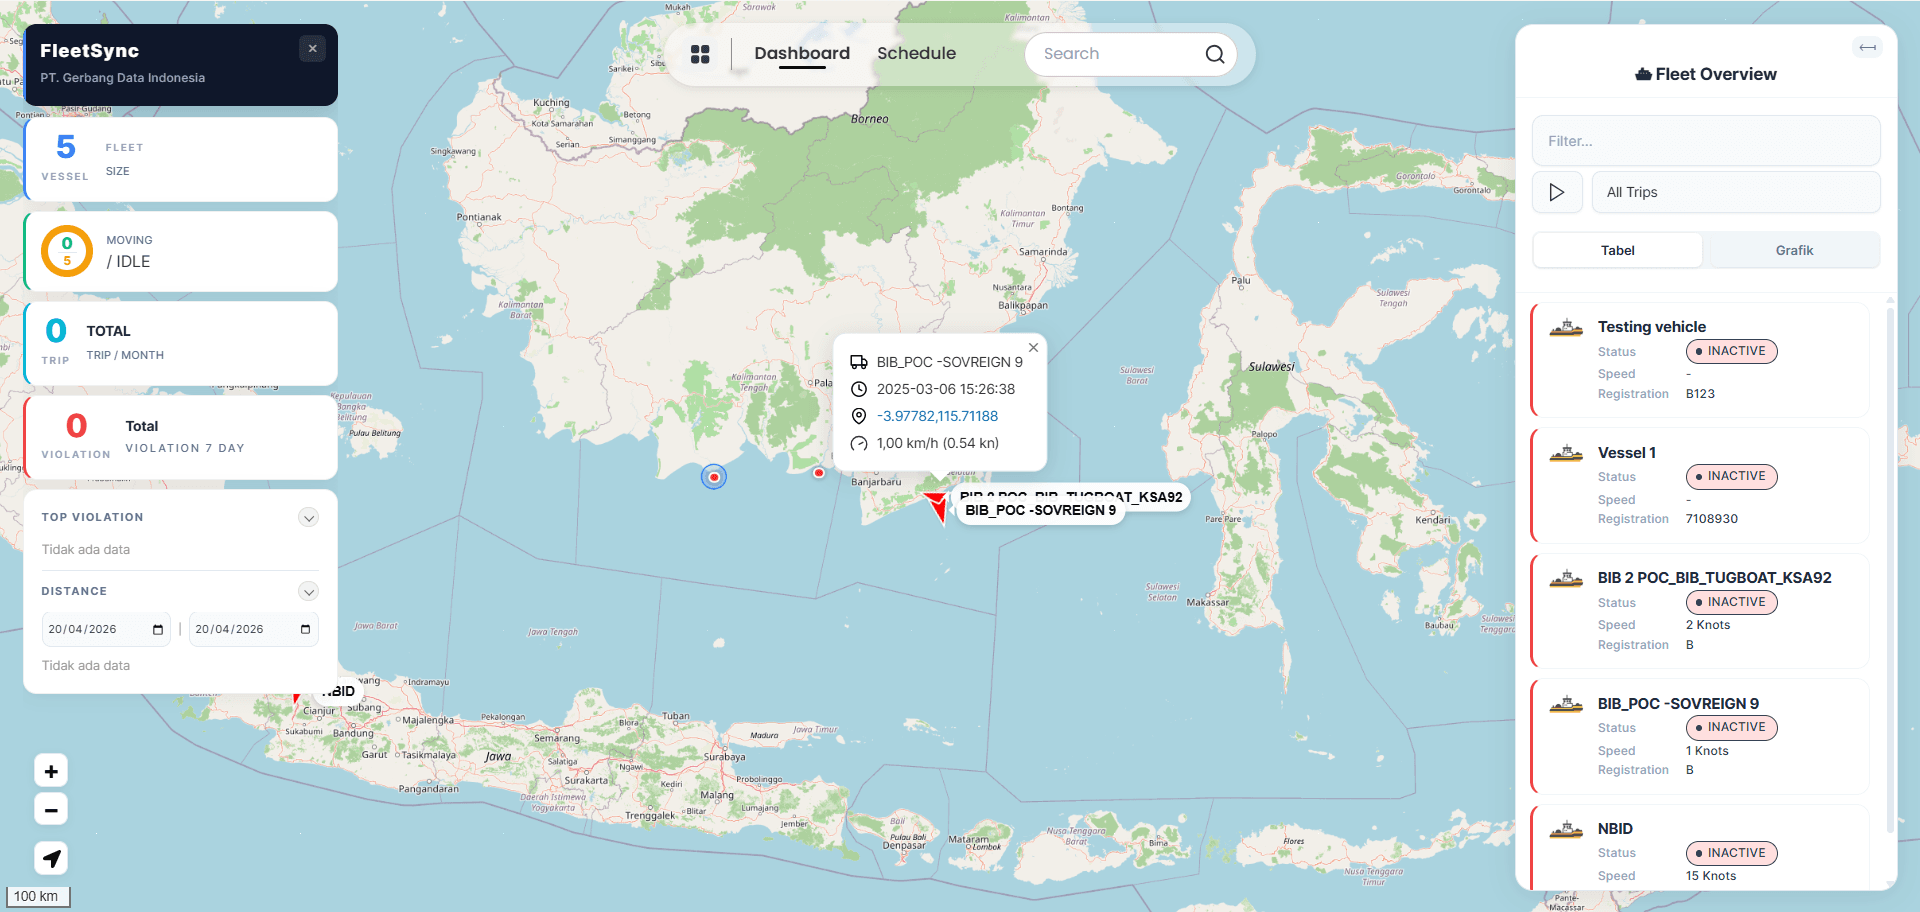Click the red vessel arrow marker

[937, 504]
